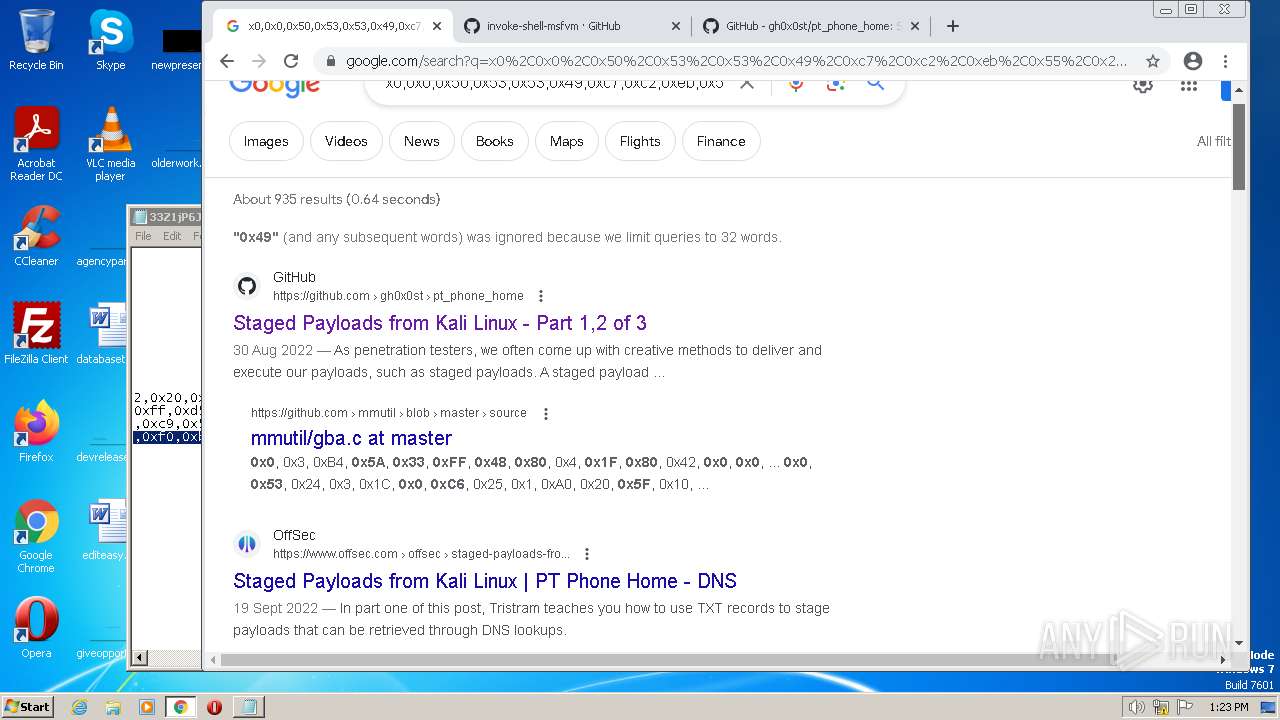Open the Chrome profile avatar menu

[1192, 61]
